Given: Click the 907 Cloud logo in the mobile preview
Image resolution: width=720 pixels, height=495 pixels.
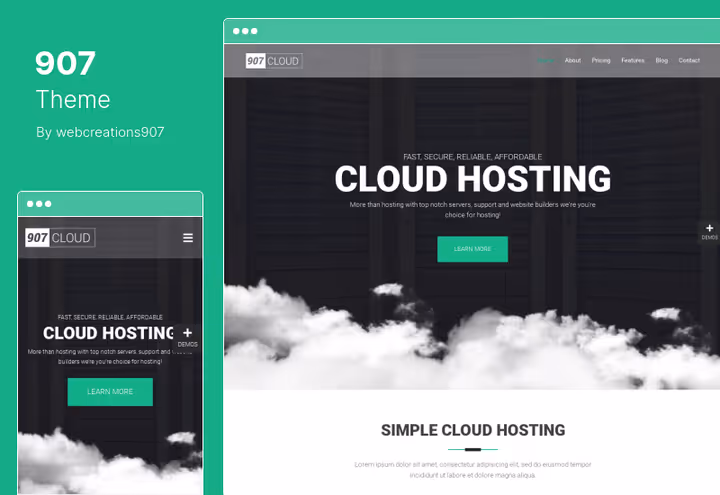Looking at the screenshot, I should point(60,238).
